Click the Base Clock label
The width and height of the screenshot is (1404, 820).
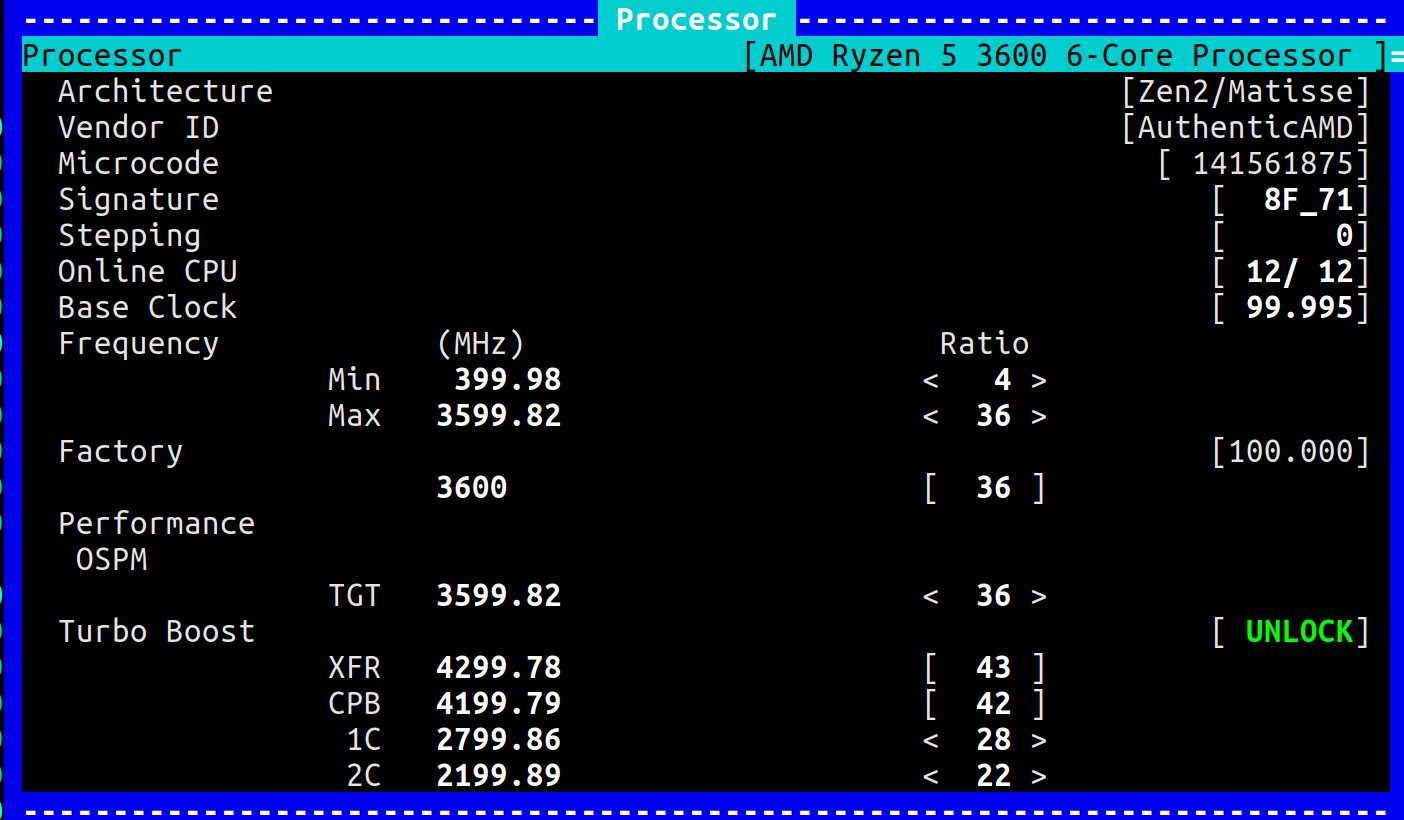coord(147,307)
